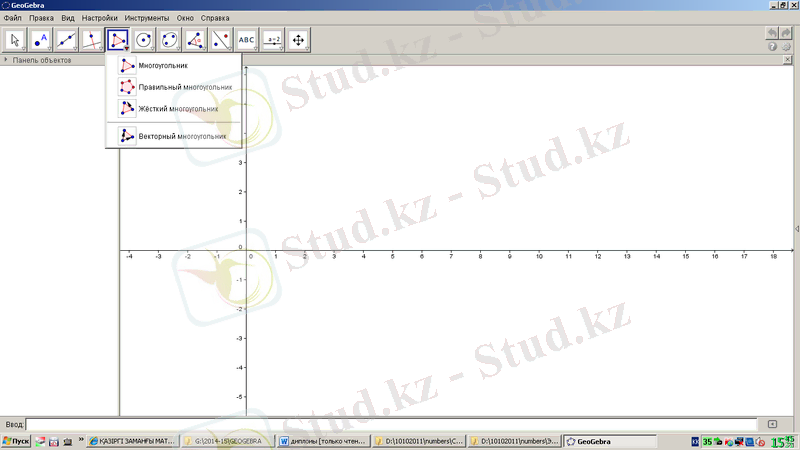The width and height of the screenshot is (800, 450).
Task: Open the Polygon tool dropdown red arrow
Action: click(126, 48)
